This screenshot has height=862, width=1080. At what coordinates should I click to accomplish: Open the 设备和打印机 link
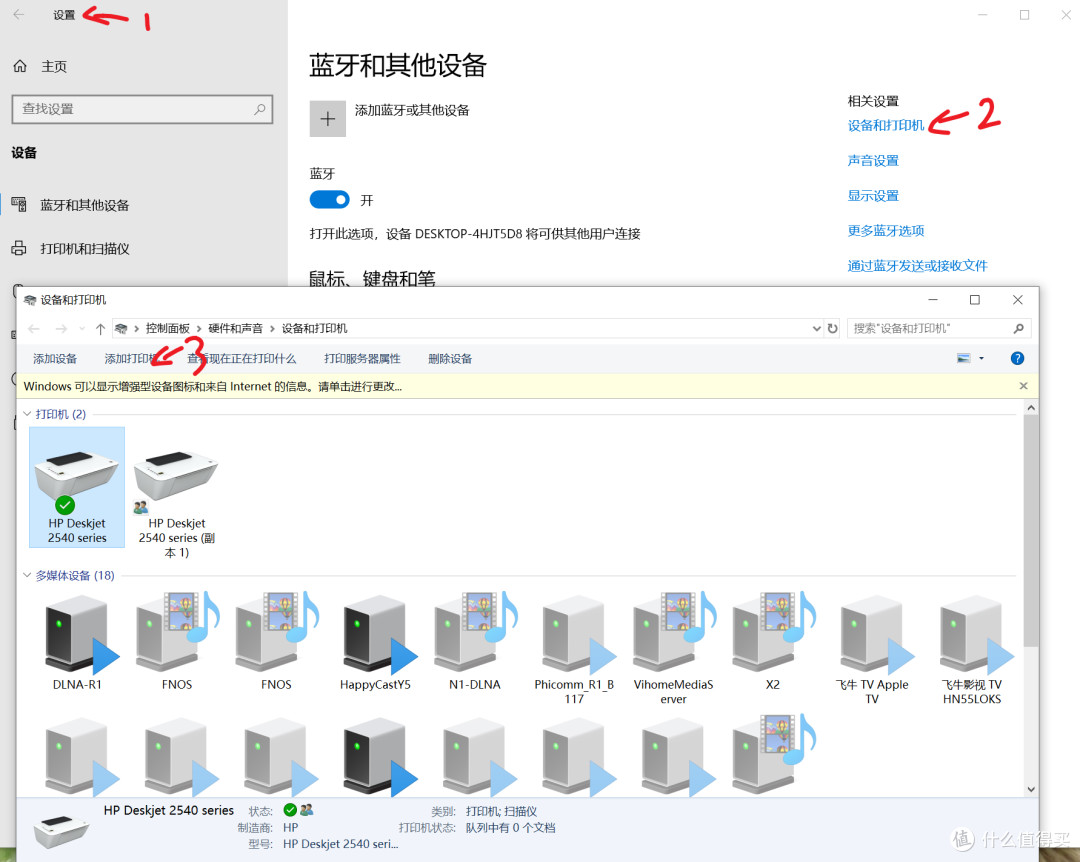click(x=886, y=125)
